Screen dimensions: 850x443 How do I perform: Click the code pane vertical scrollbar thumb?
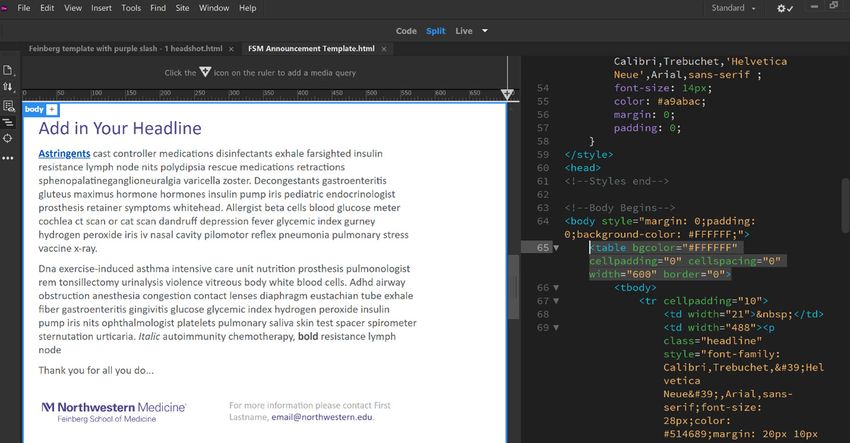845,206
